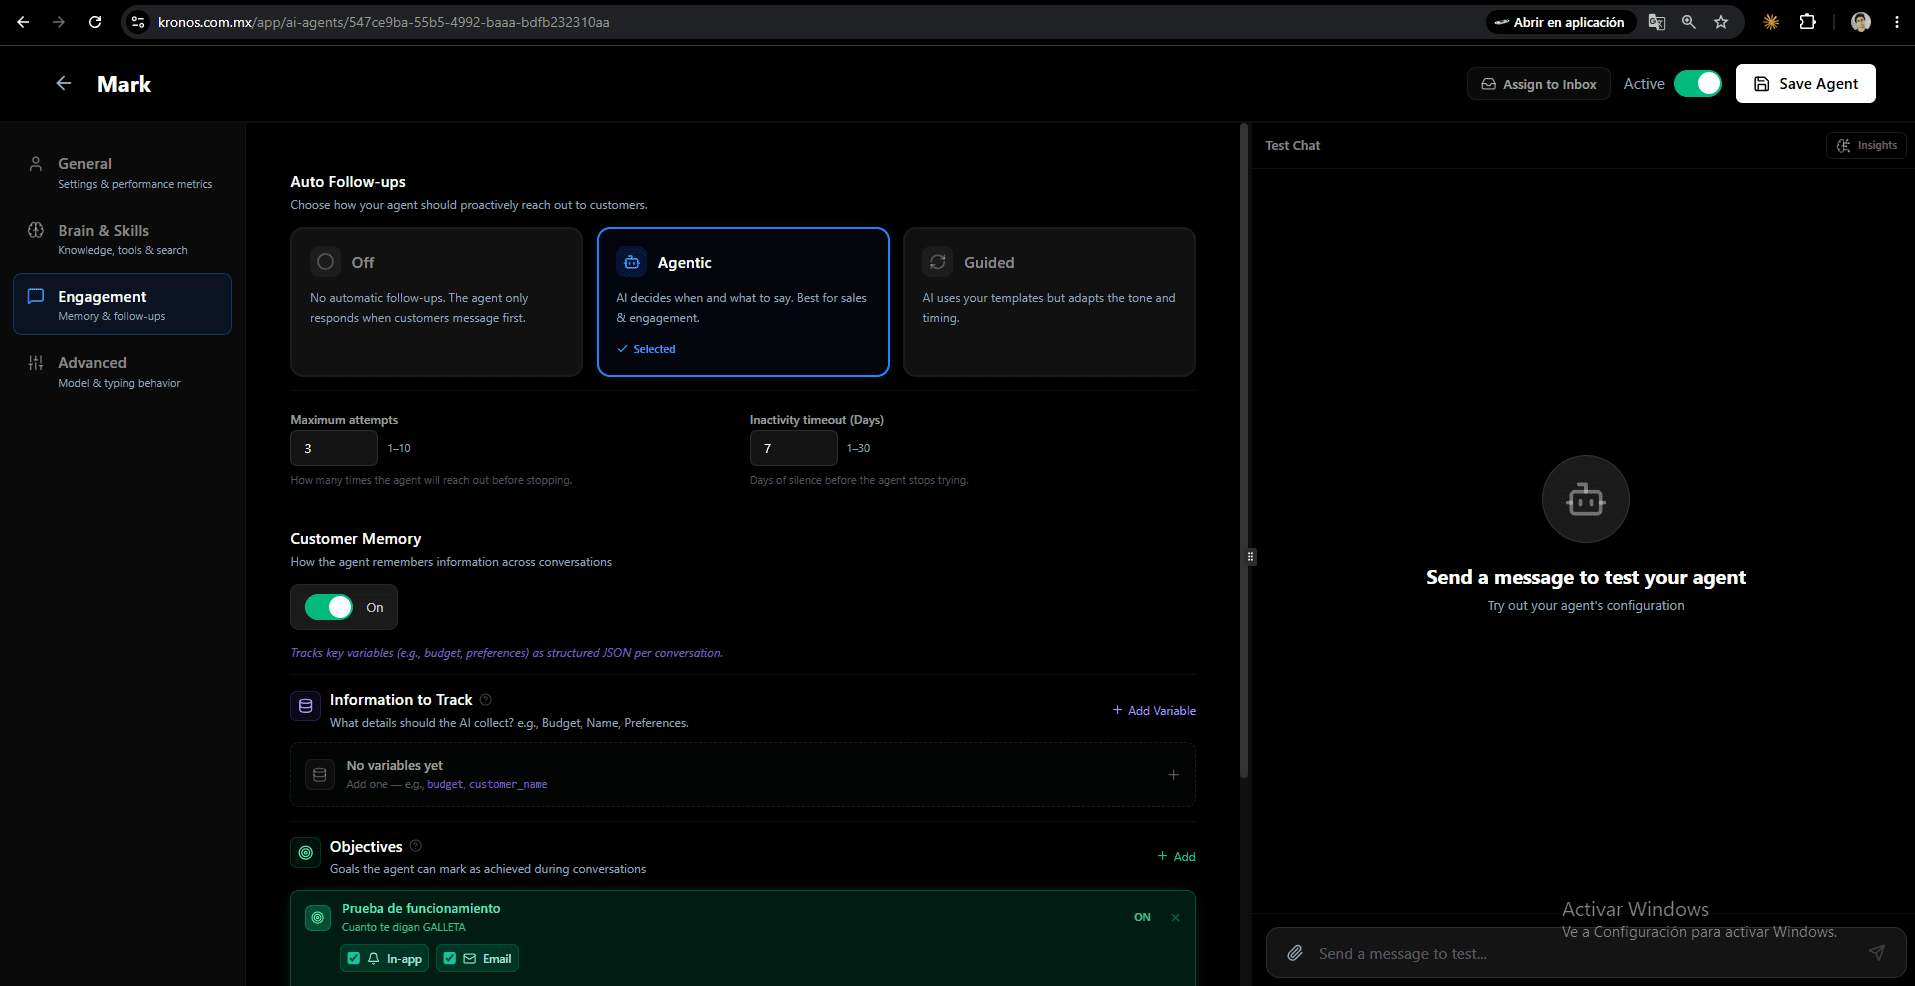This screenshot has height=986, width=1915.
Task: Click Save Agent button
Action: click(1805, 84)
